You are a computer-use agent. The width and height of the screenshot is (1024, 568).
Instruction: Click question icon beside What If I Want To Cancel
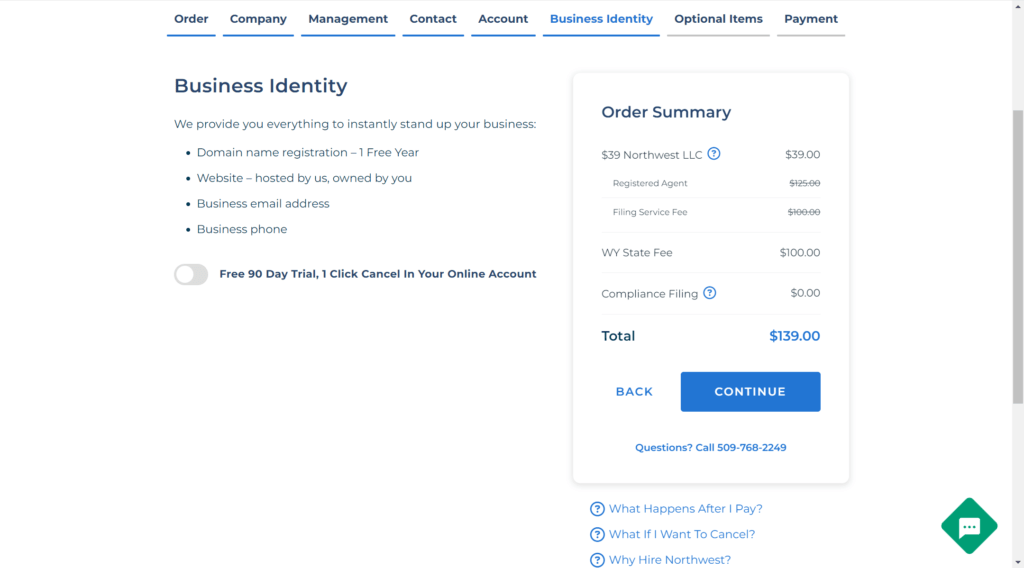click(x=597, y=534)
